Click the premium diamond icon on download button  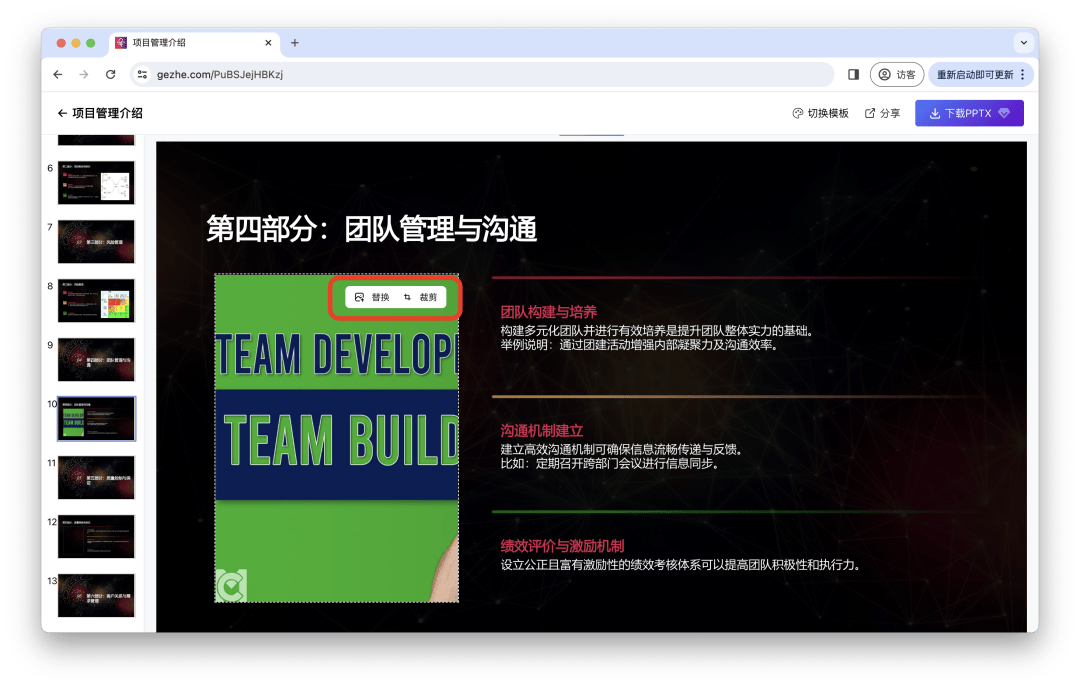click(x=1006, y=113)
